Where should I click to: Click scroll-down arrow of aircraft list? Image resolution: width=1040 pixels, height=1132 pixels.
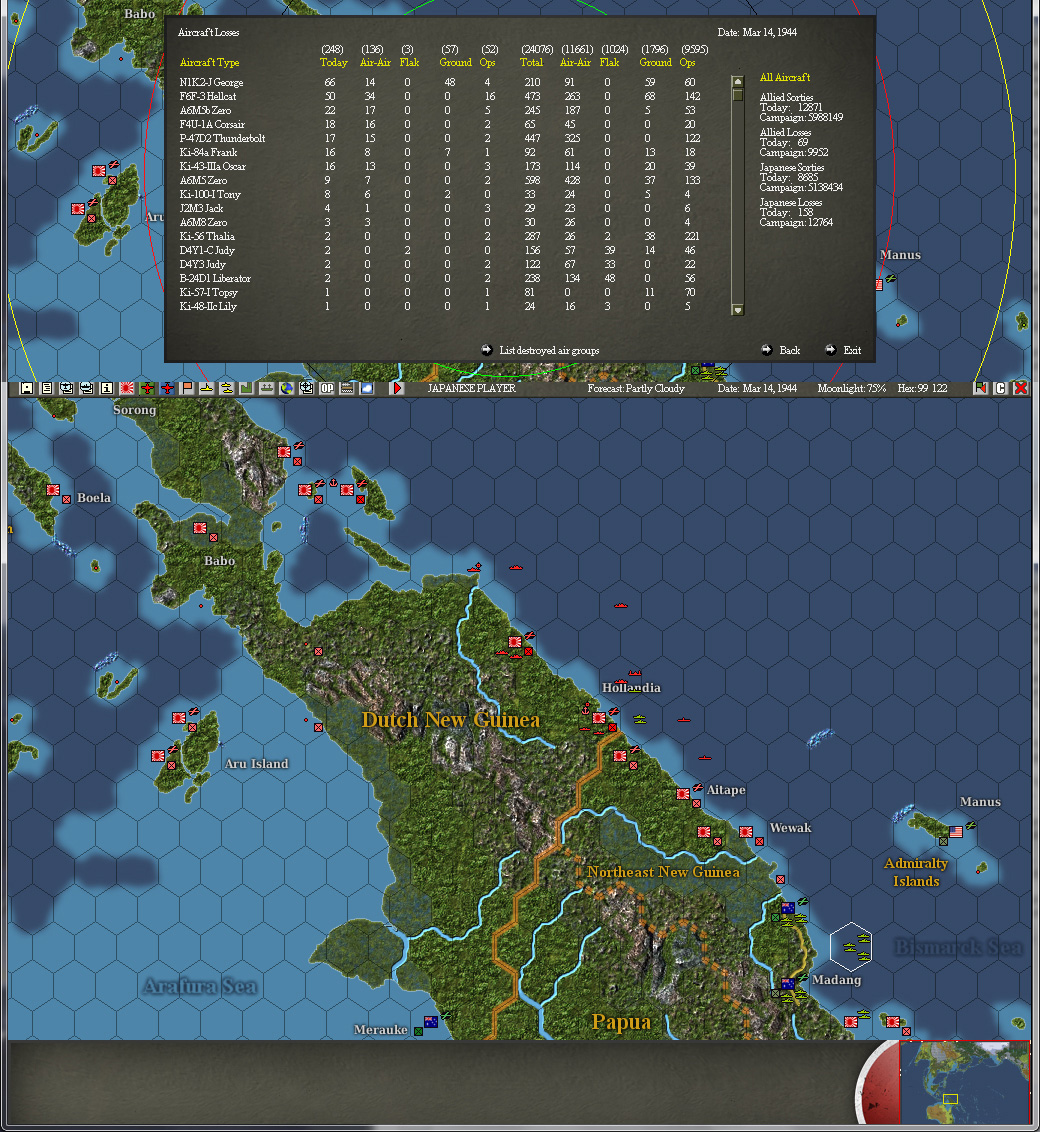pos(738,310)
